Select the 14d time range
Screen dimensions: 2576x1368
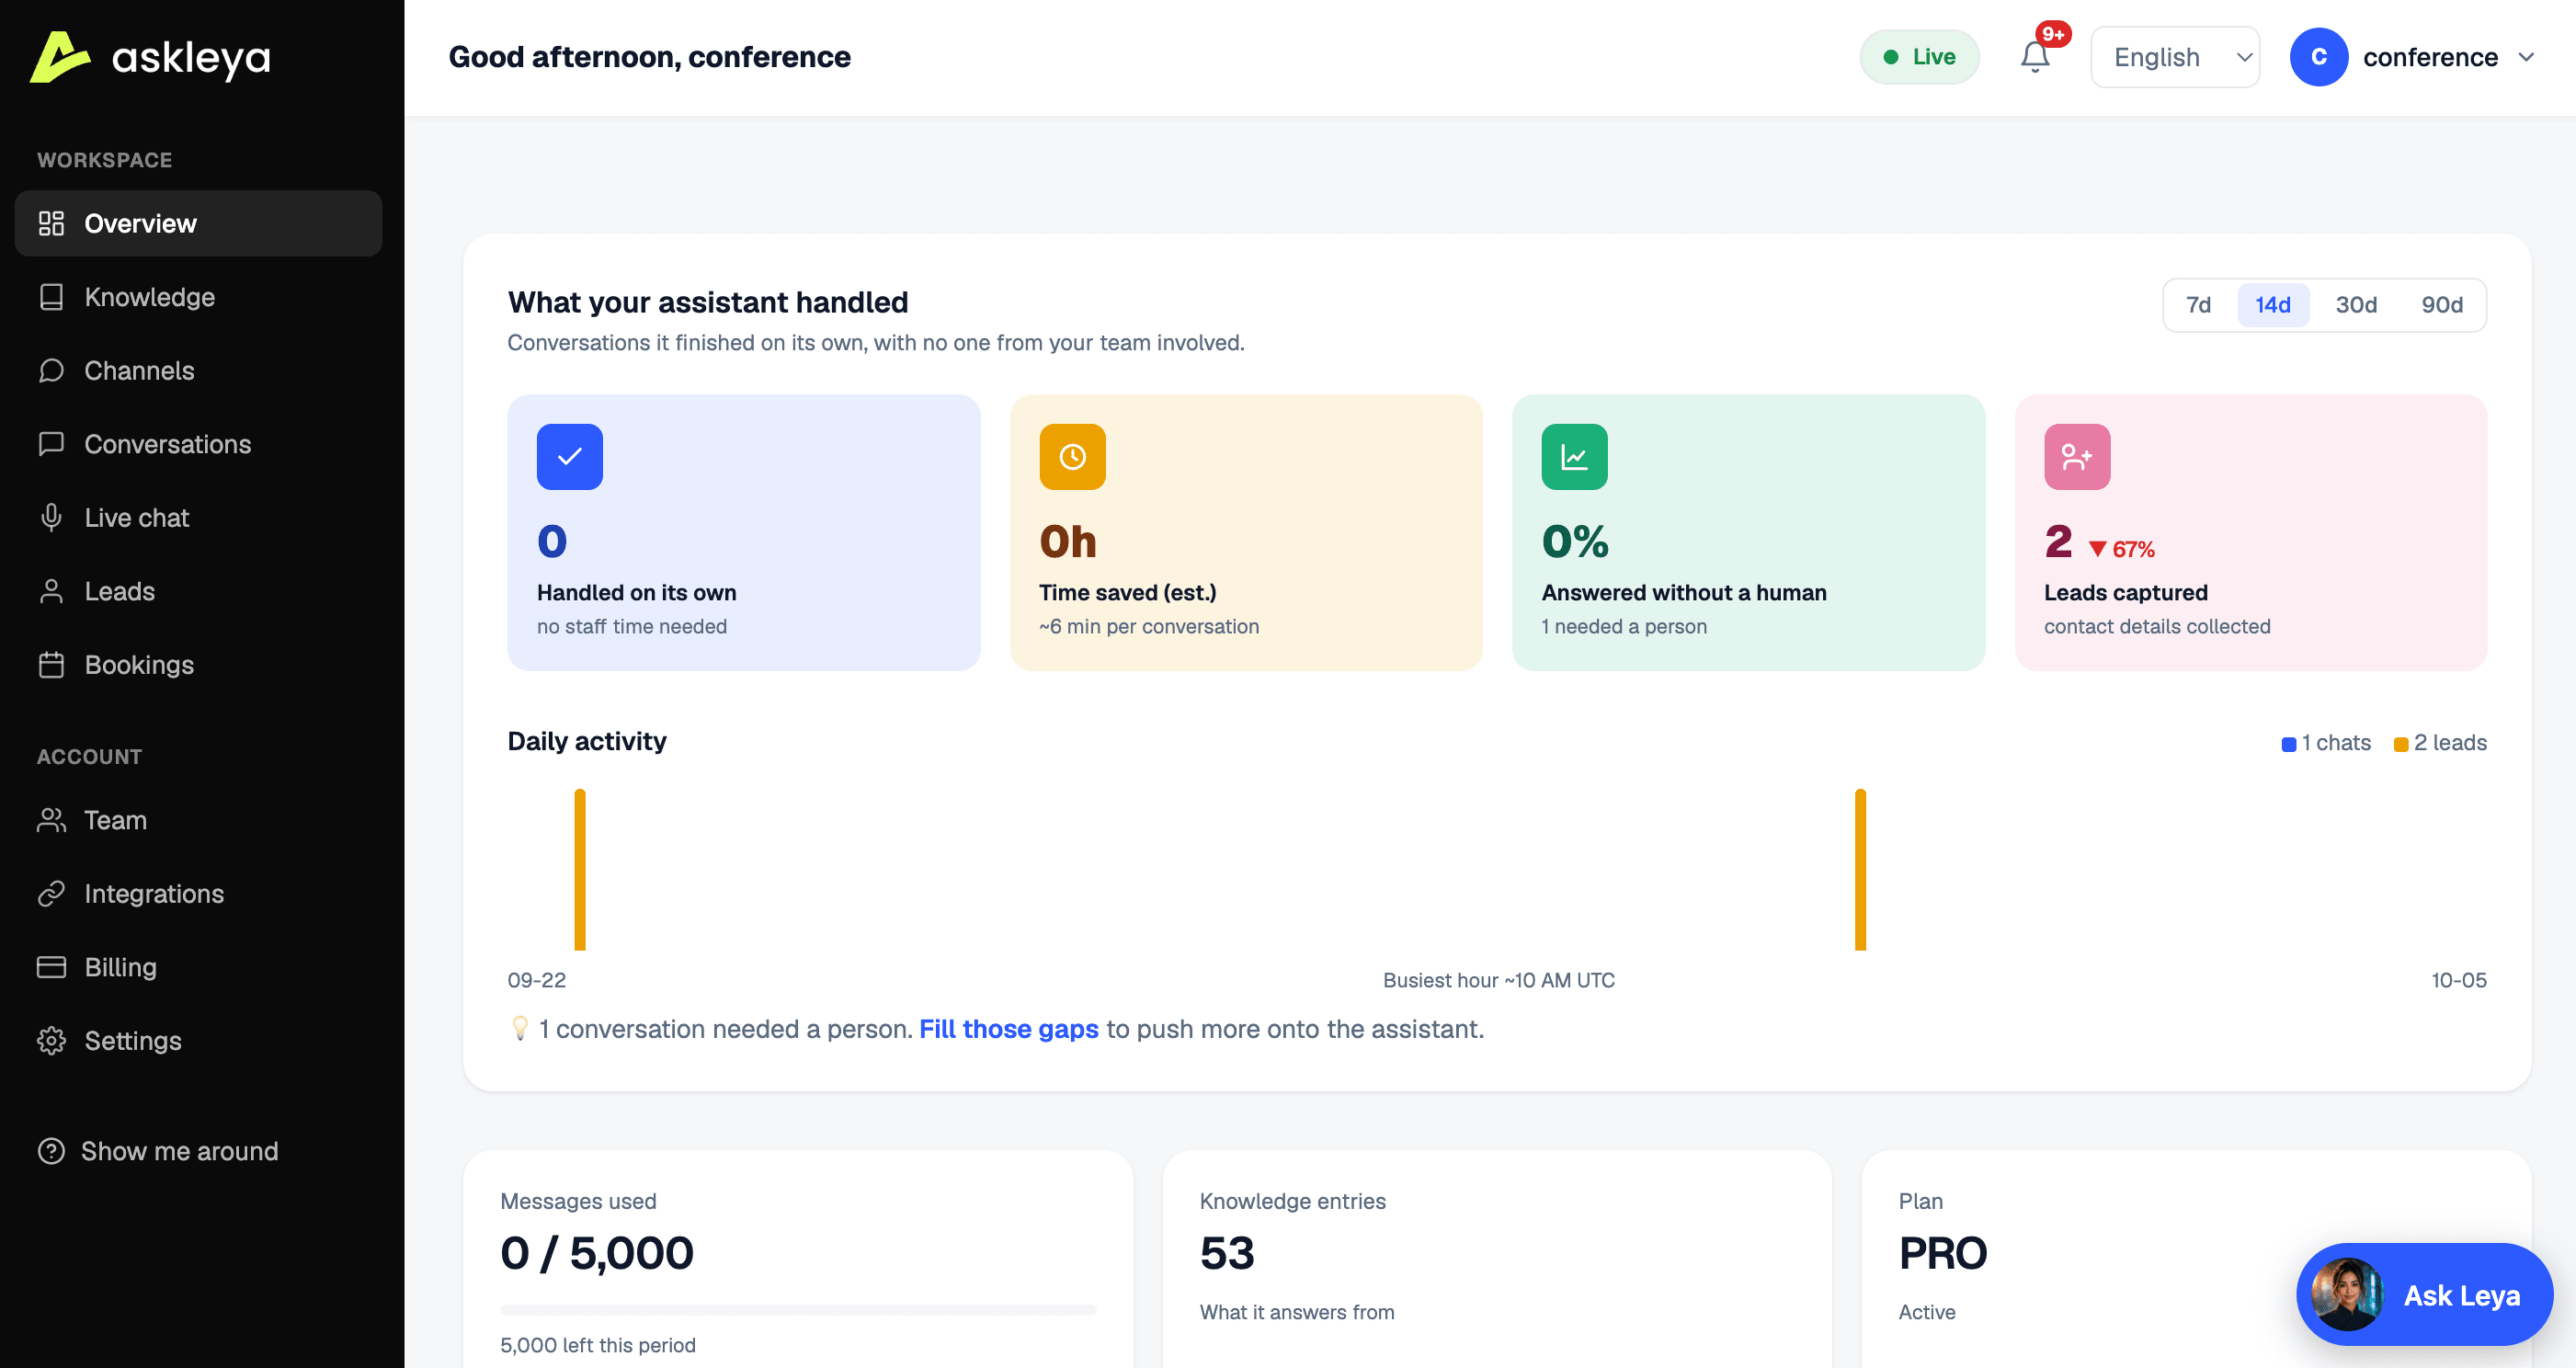click(x=2273, y=305)
